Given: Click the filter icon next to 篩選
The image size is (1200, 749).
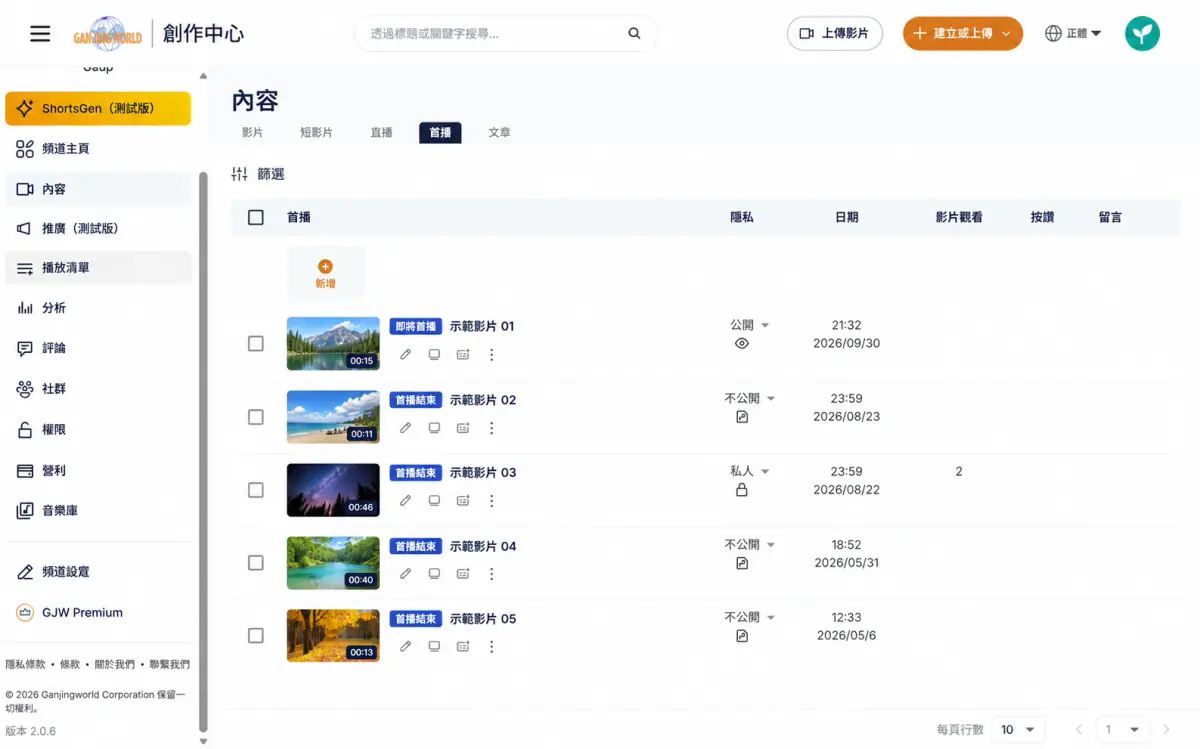Looking at the screenshot, I should click(239, 174).
